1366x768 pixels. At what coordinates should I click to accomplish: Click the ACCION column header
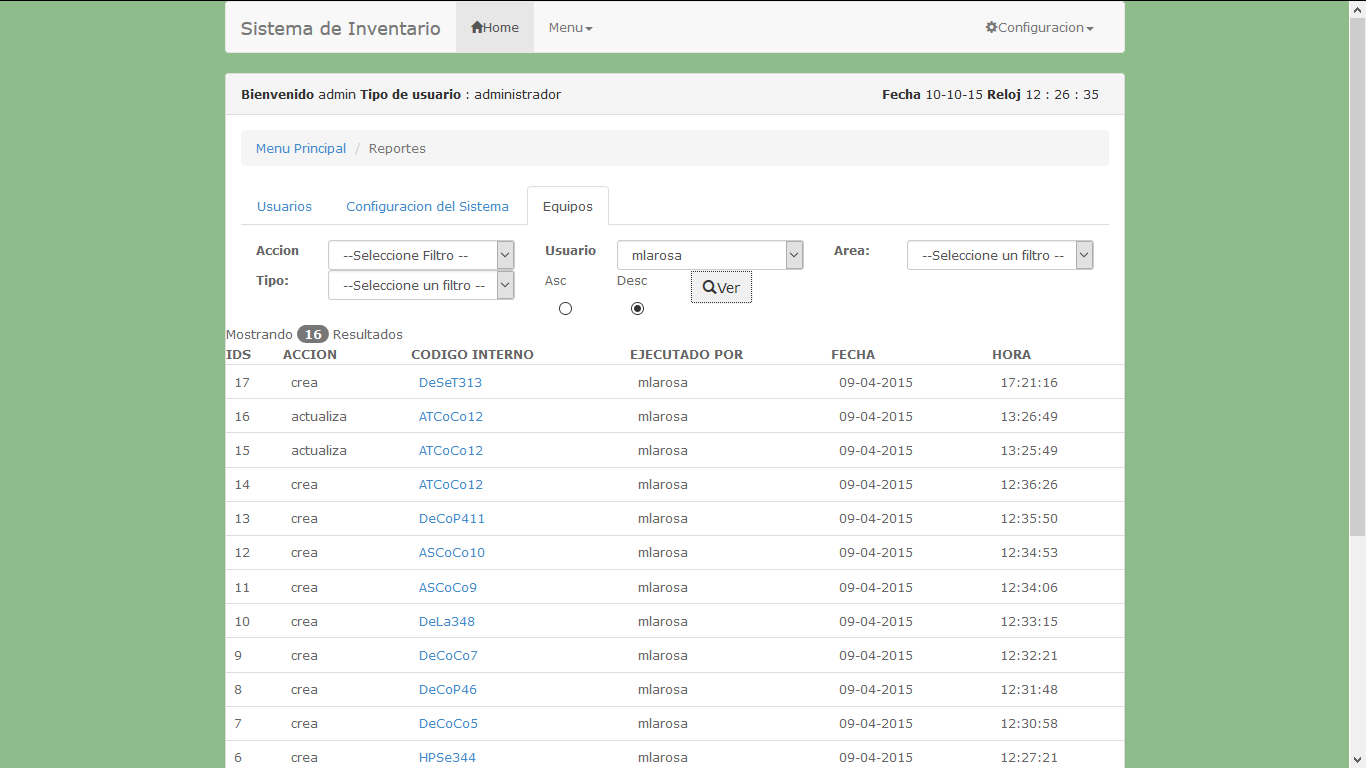[x=310, y=354]
